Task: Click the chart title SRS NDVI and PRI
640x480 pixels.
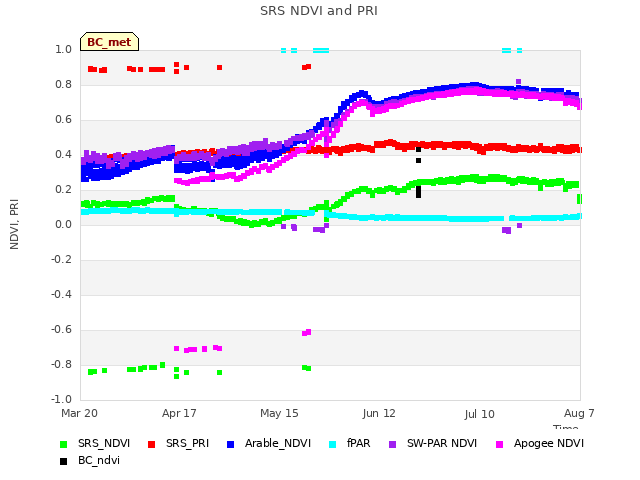Action: click(319, 11)
